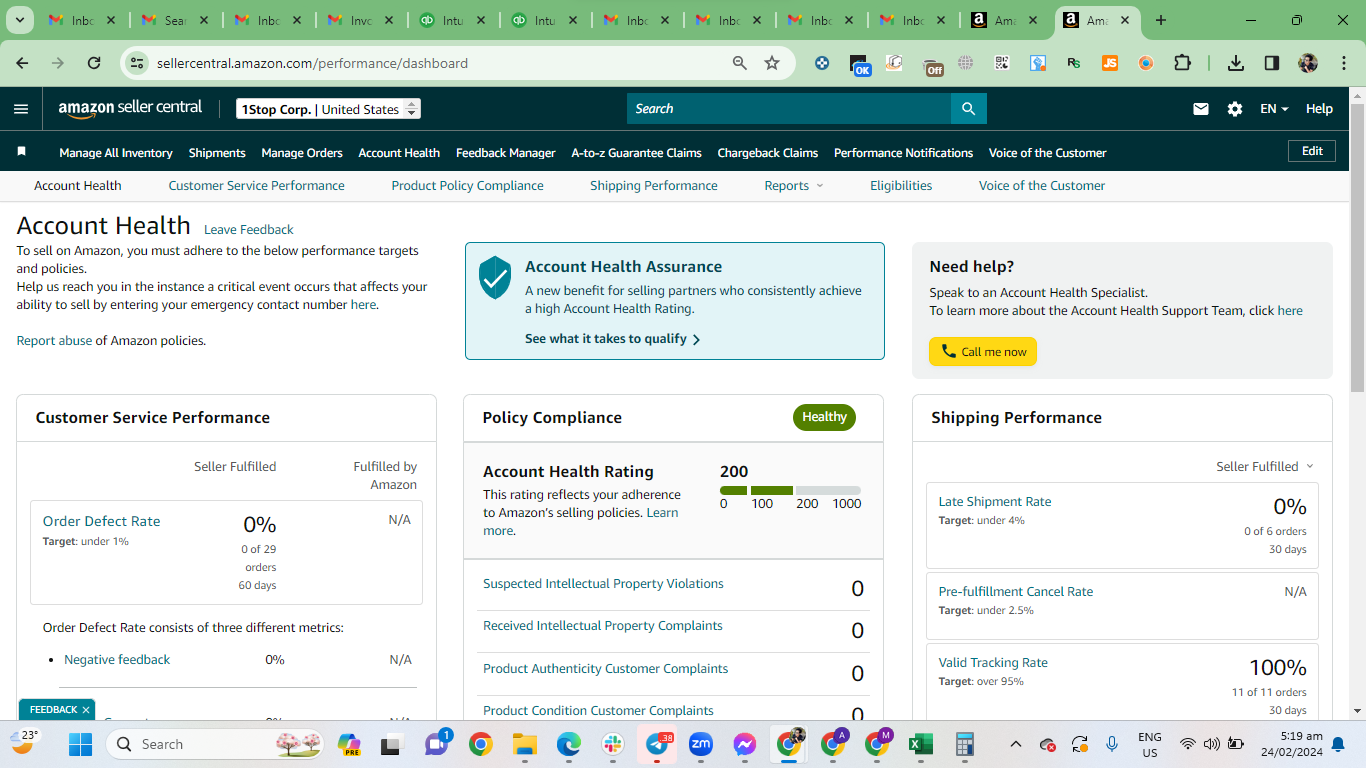This screenshot has height=768, width=1366.
Task: View site information icon in address bar
Action: point(137,63)
